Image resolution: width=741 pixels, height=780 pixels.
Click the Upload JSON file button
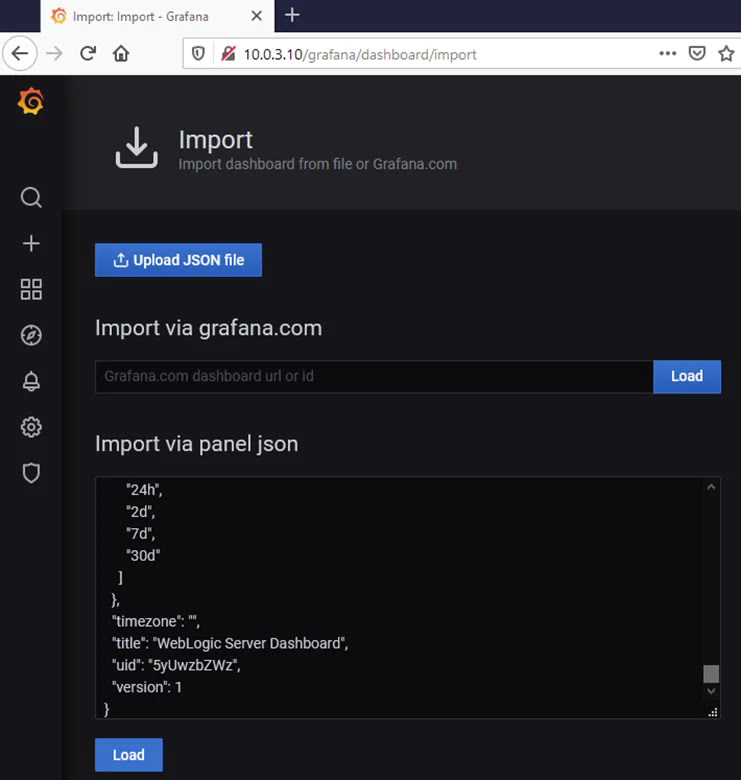tap(179, 260)
